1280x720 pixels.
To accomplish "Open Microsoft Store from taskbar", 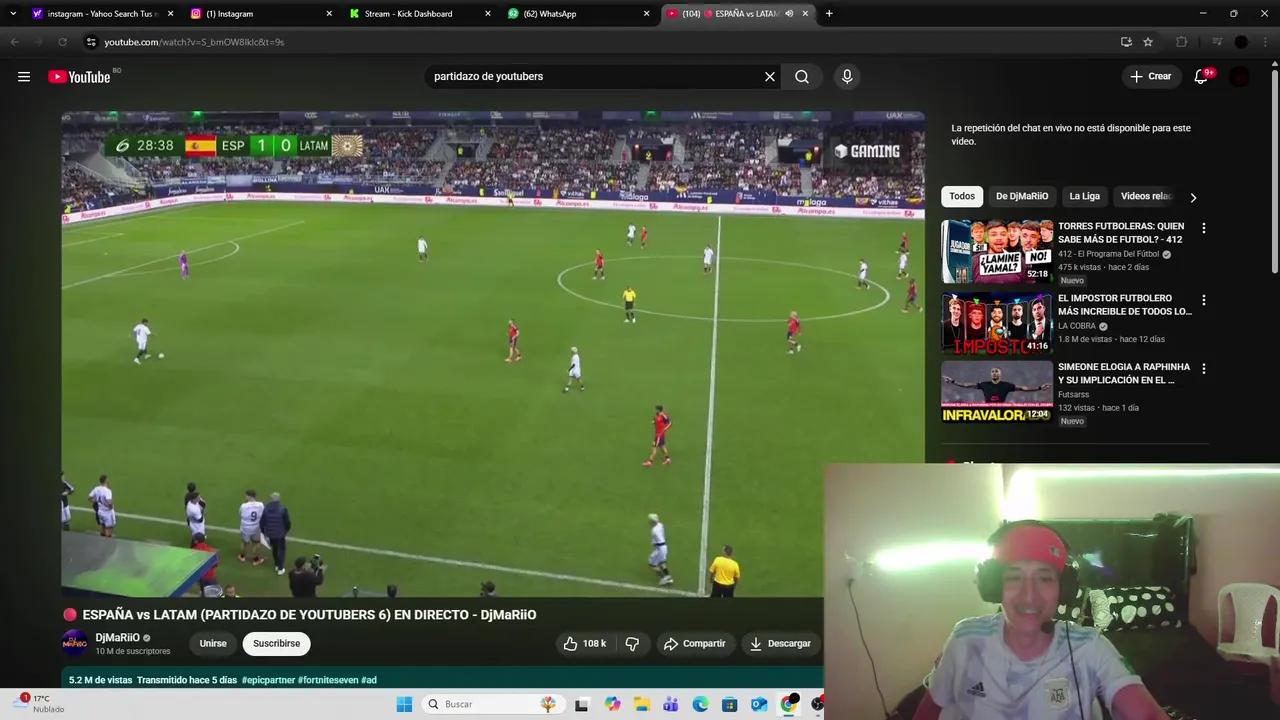I will 729,704.
